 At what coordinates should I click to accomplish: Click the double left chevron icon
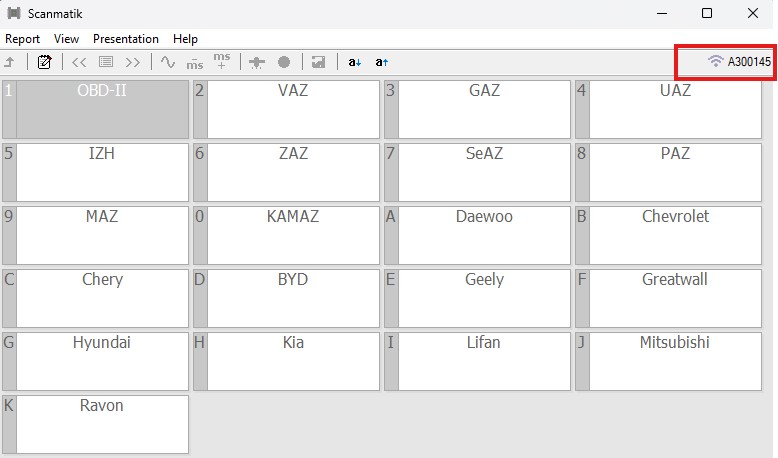[x=79, y=62]
